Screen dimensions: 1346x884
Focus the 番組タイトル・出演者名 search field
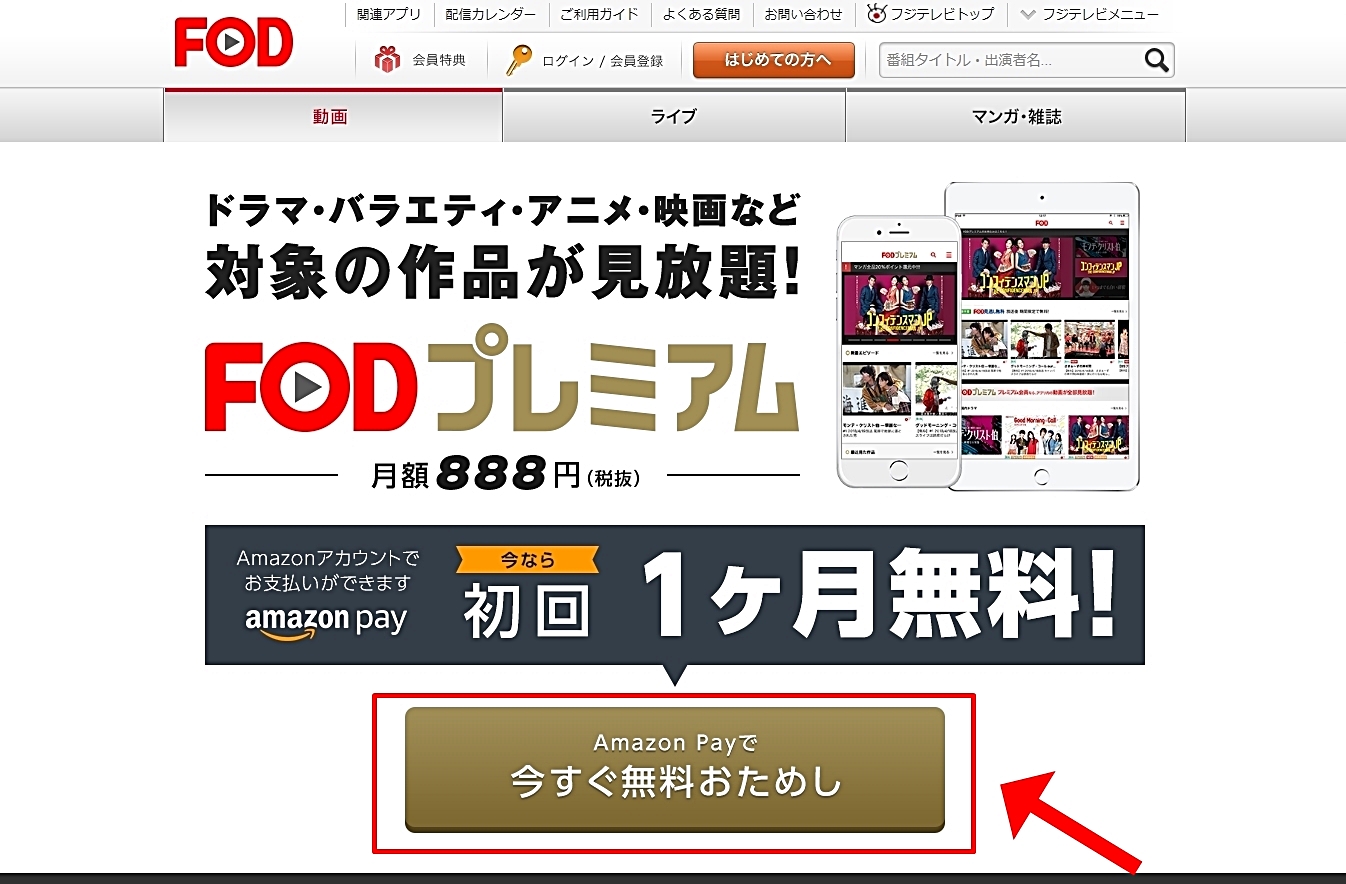pos(1010,60)
